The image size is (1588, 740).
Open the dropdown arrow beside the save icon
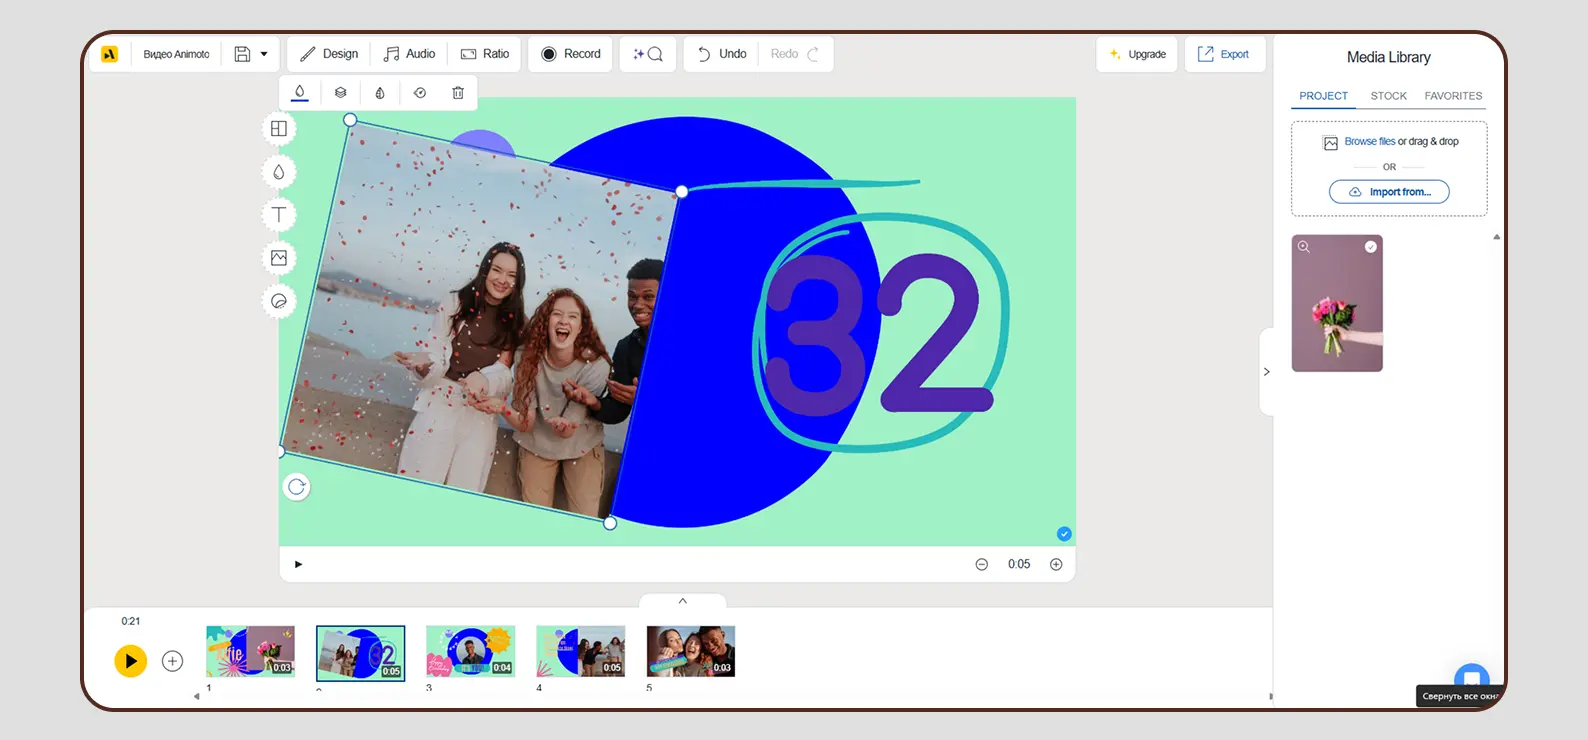264,54
